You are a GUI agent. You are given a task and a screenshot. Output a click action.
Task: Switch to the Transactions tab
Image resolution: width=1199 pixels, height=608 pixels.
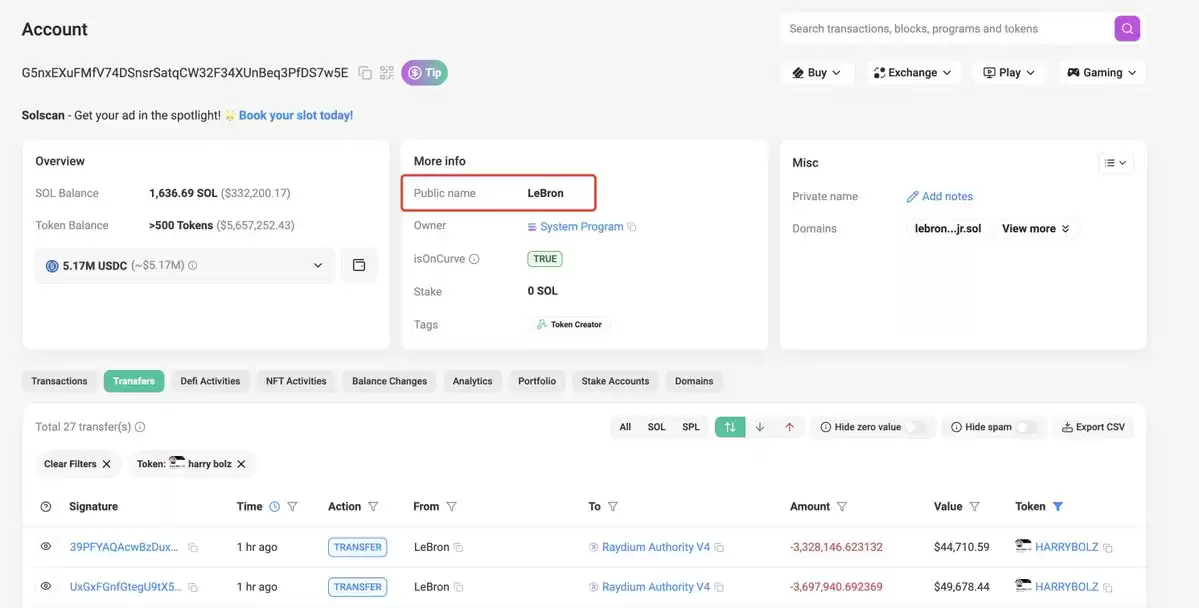(x=60, y=381)
